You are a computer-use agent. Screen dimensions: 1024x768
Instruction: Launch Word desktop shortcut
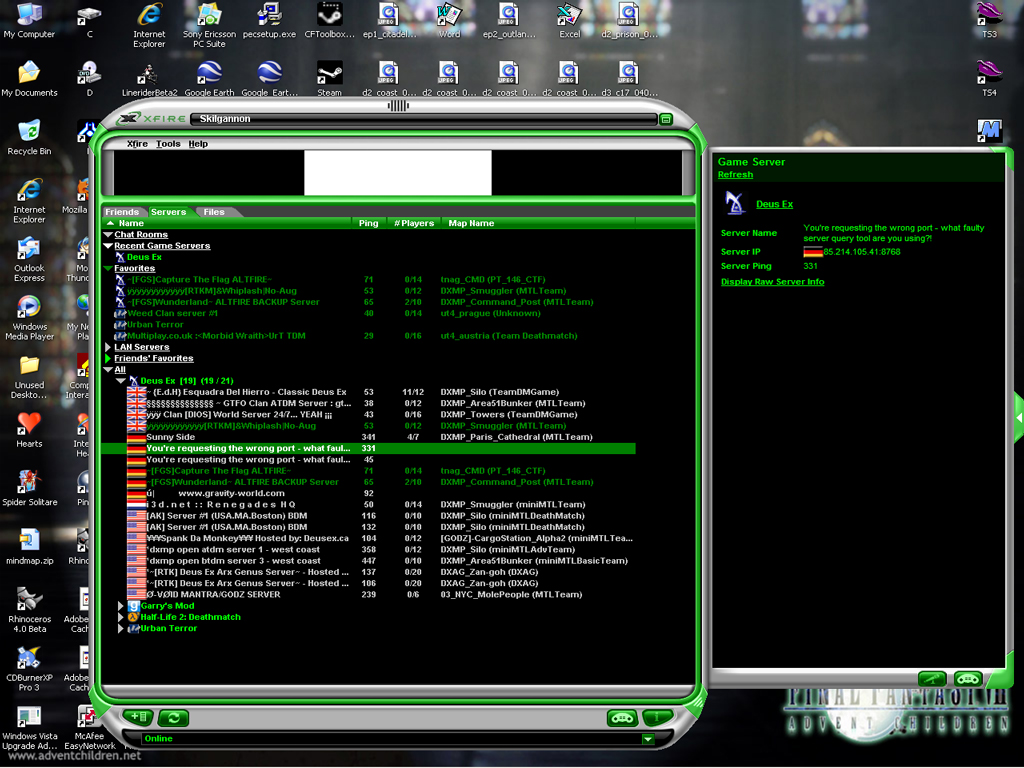tap(449, 20)
